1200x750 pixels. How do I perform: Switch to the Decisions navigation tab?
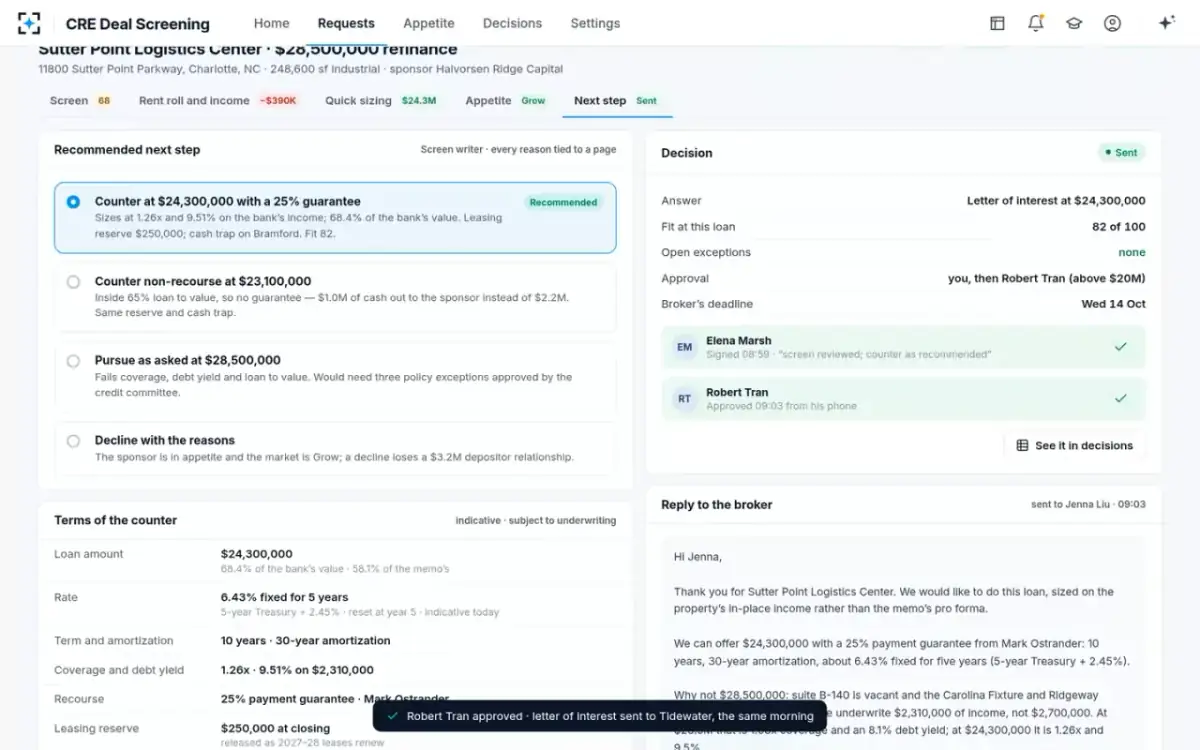(512, 23)
